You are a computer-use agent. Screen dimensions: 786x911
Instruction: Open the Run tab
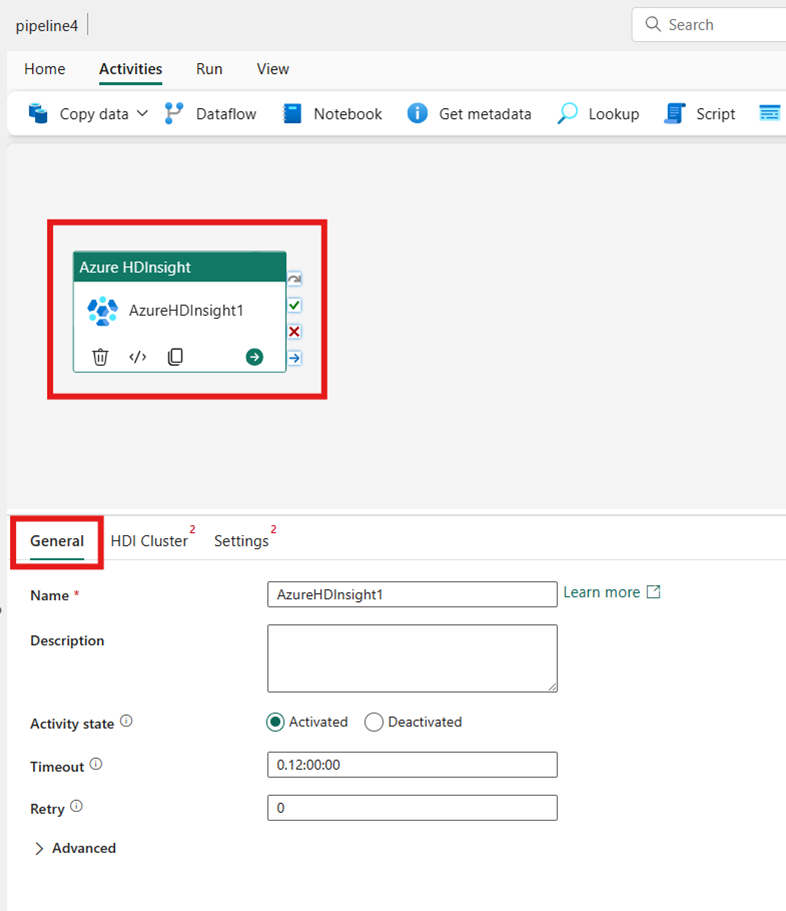[209, 69]
